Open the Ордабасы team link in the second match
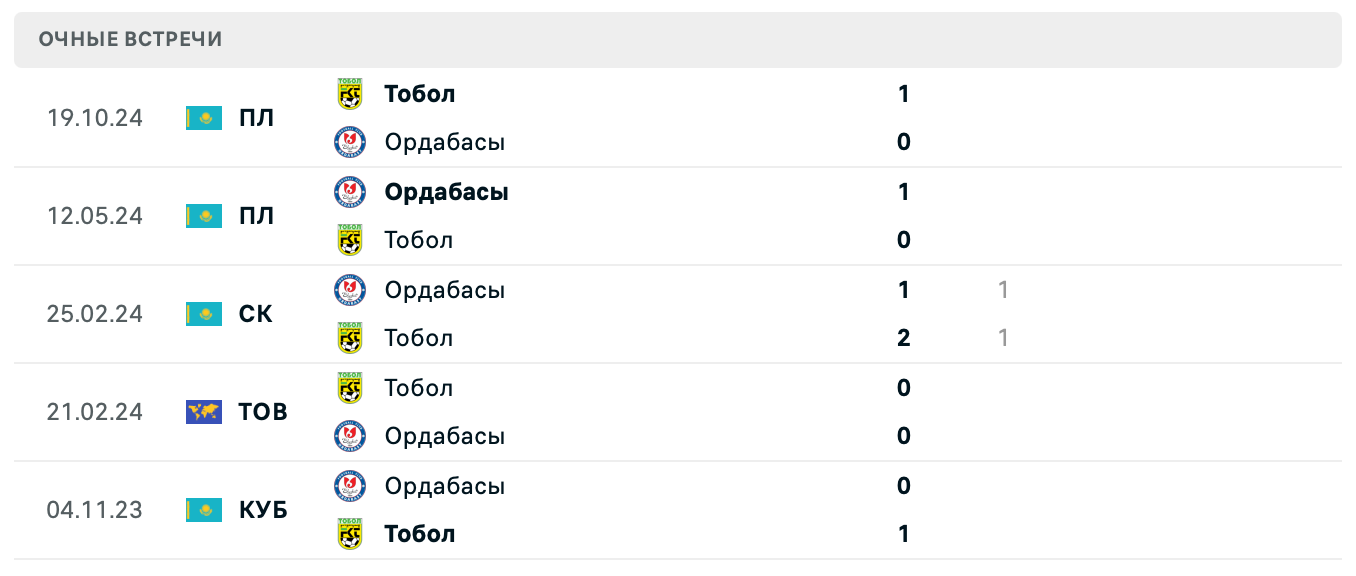This screenshot has height=576, width=1356. click(447, 191)
